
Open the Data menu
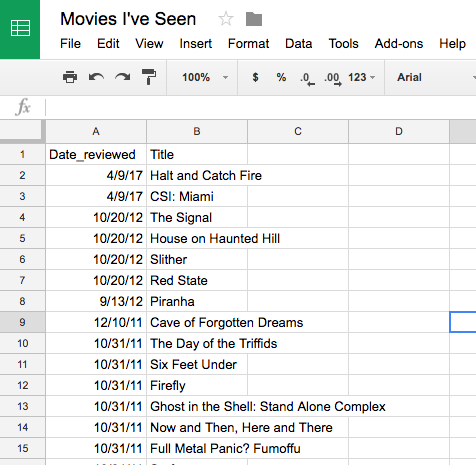pos(299,44)
